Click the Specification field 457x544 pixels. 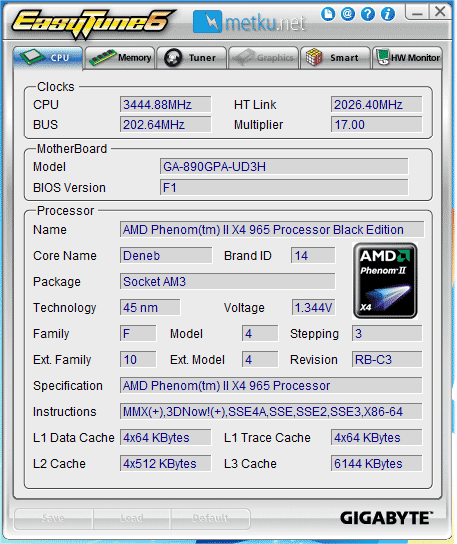(271, 385)
